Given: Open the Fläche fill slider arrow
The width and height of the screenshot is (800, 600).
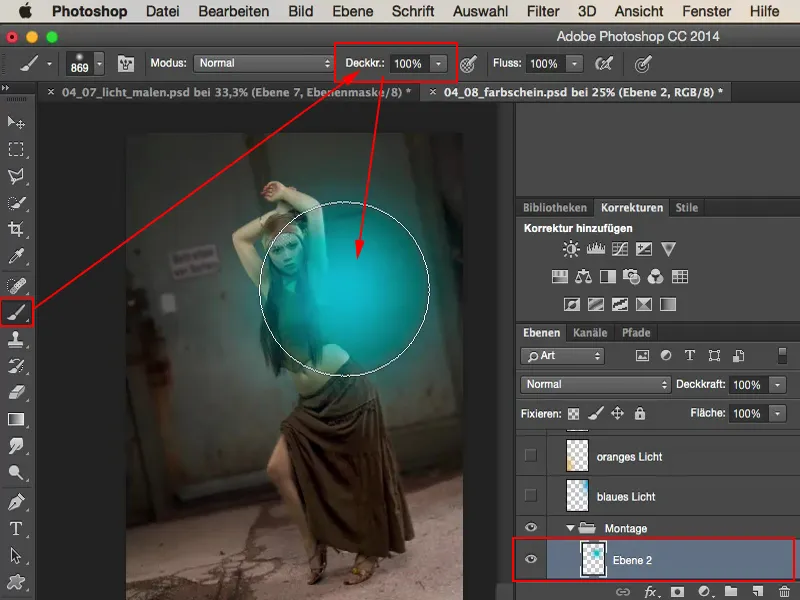Looking at the screenshot, I should [x=778, y=413].
